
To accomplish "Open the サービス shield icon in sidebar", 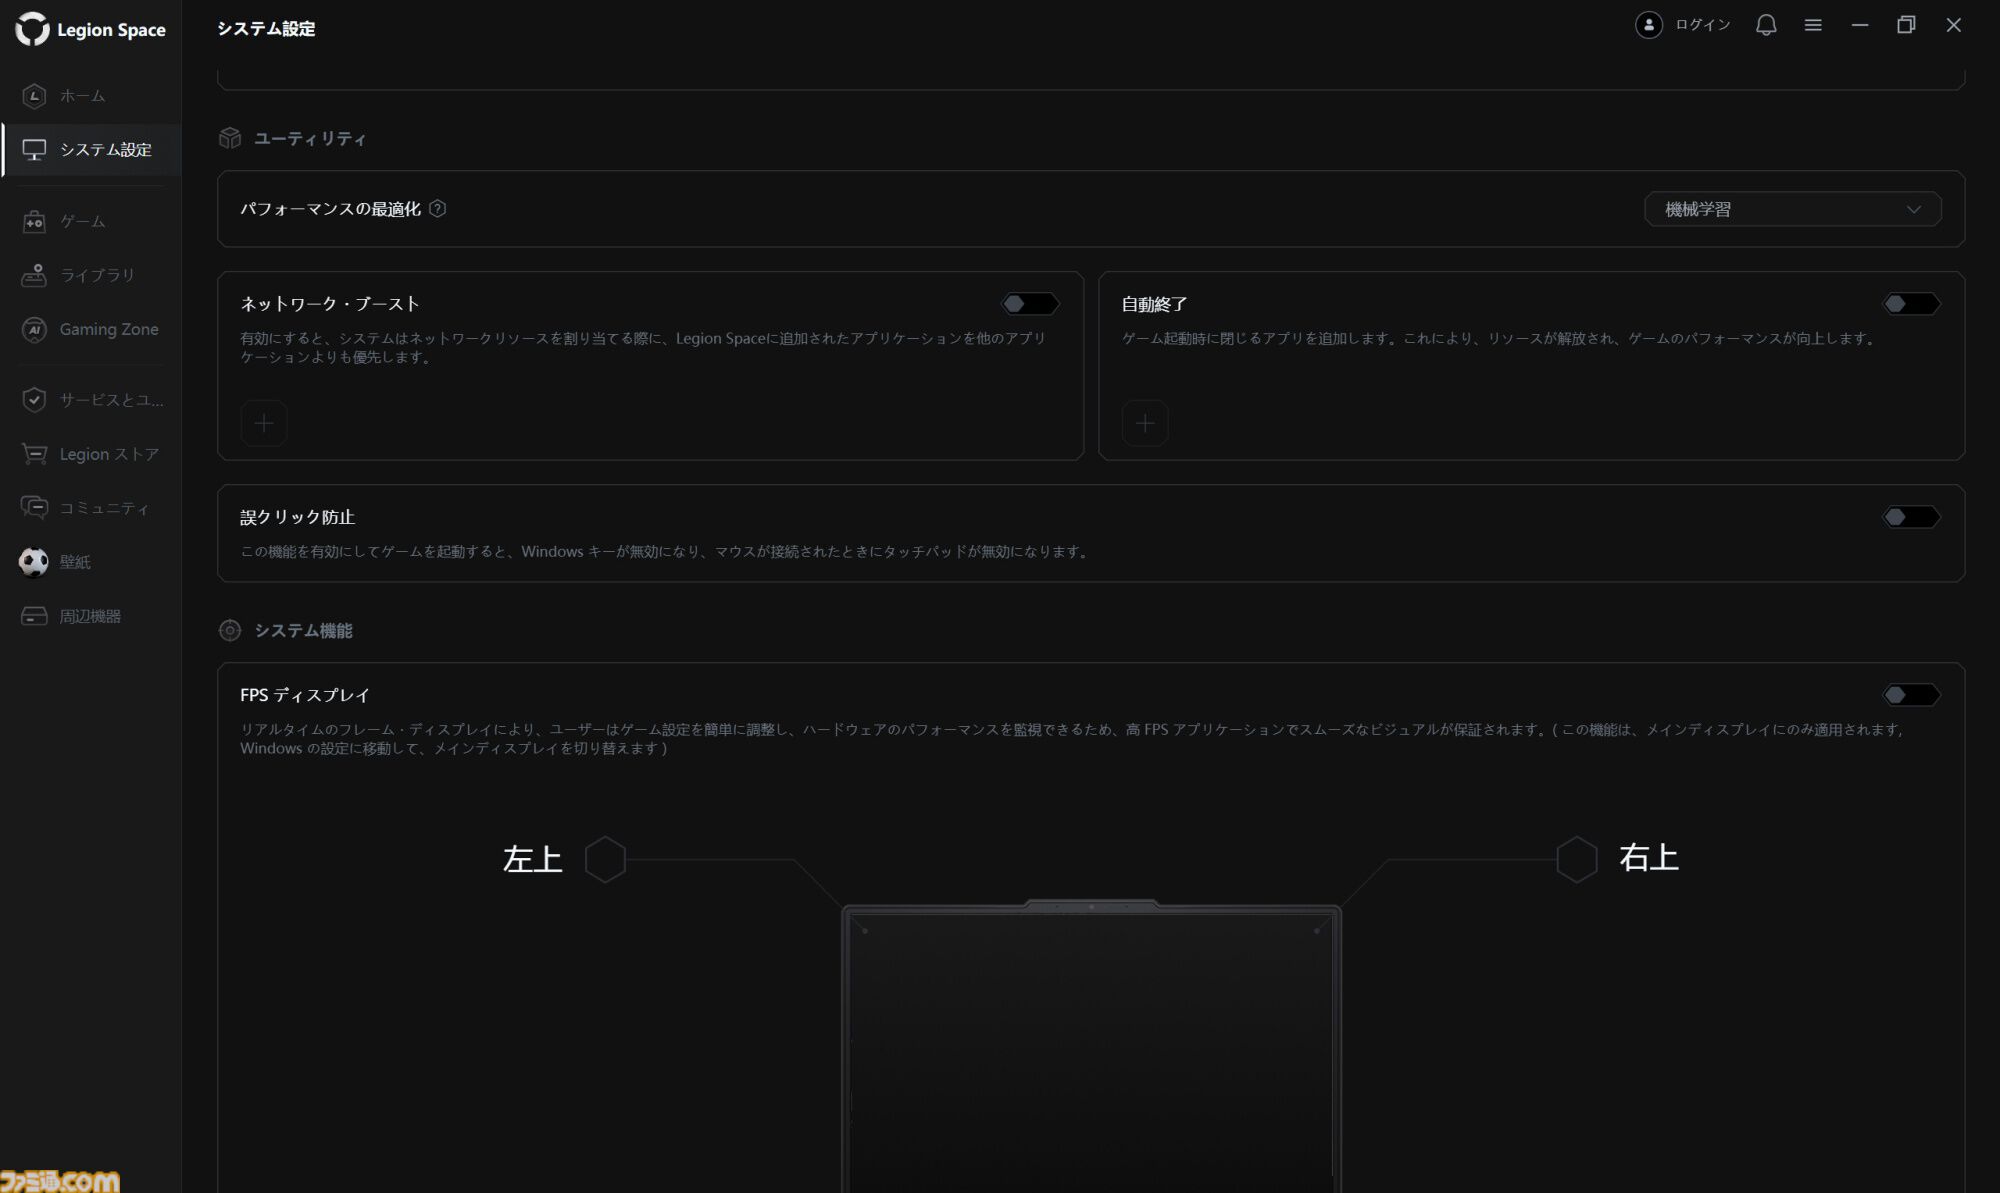I will (x=34, y=400).
